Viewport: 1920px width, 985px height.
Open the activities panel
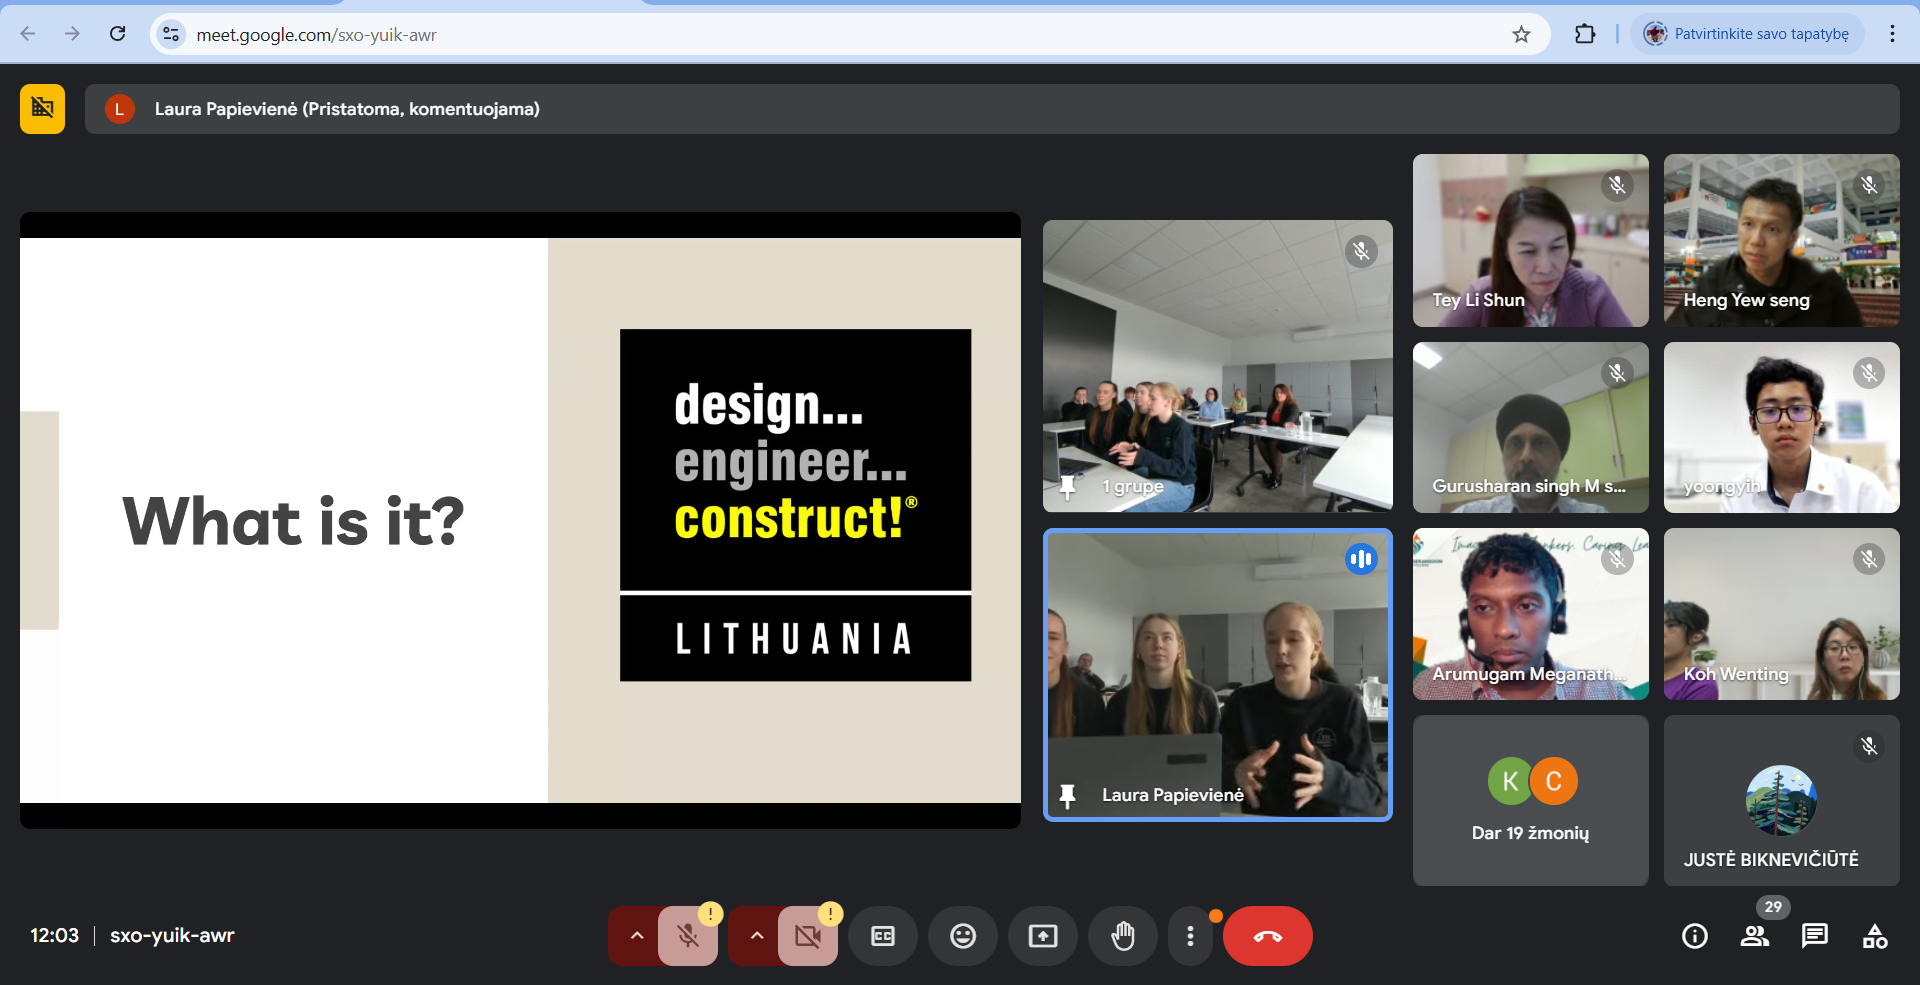pyautogui.click(x=1875, y=936)
